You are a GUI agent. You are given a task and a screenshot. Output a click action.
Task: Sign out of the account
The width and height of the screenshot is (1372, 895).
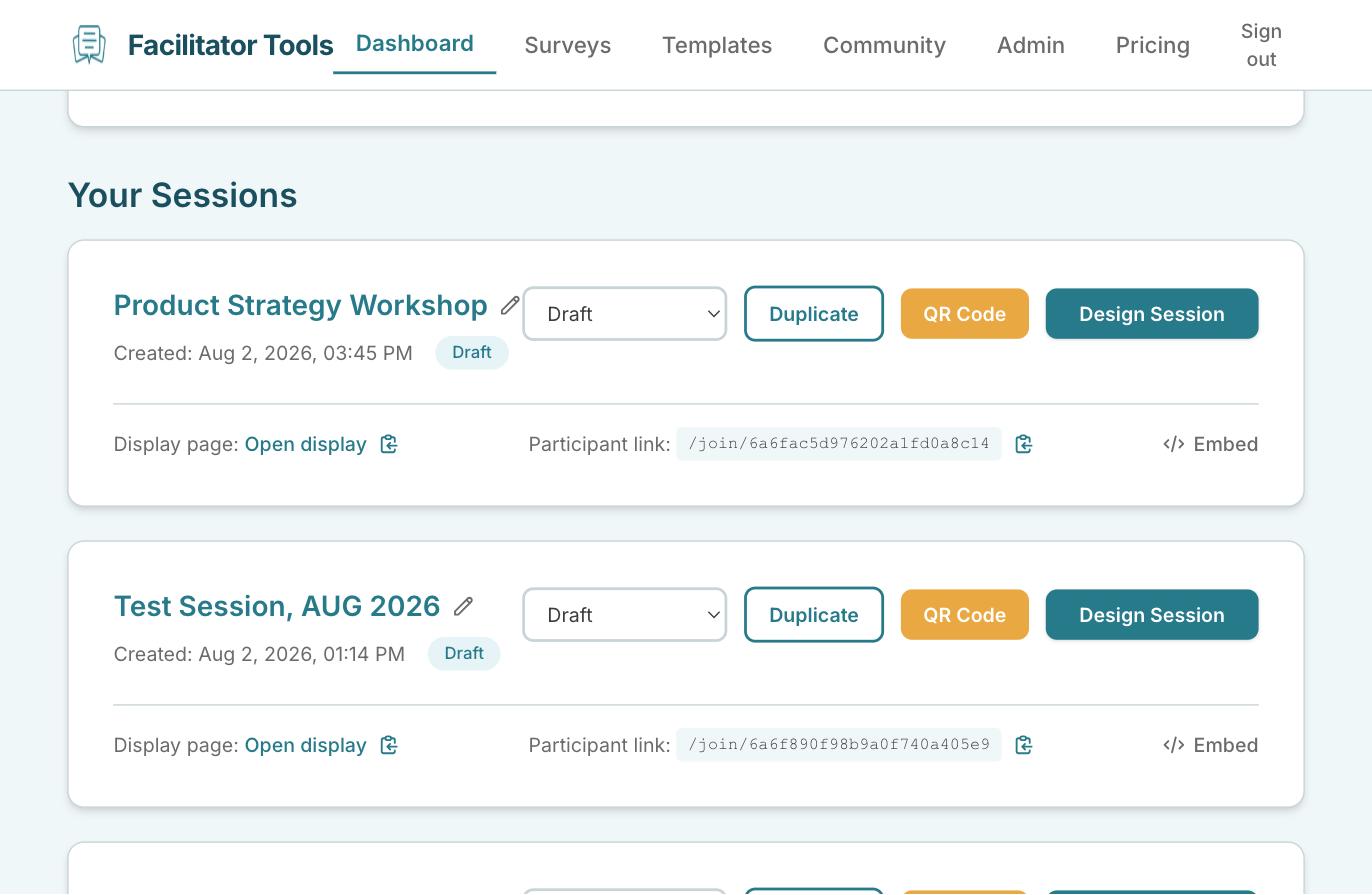point(1261,45)
